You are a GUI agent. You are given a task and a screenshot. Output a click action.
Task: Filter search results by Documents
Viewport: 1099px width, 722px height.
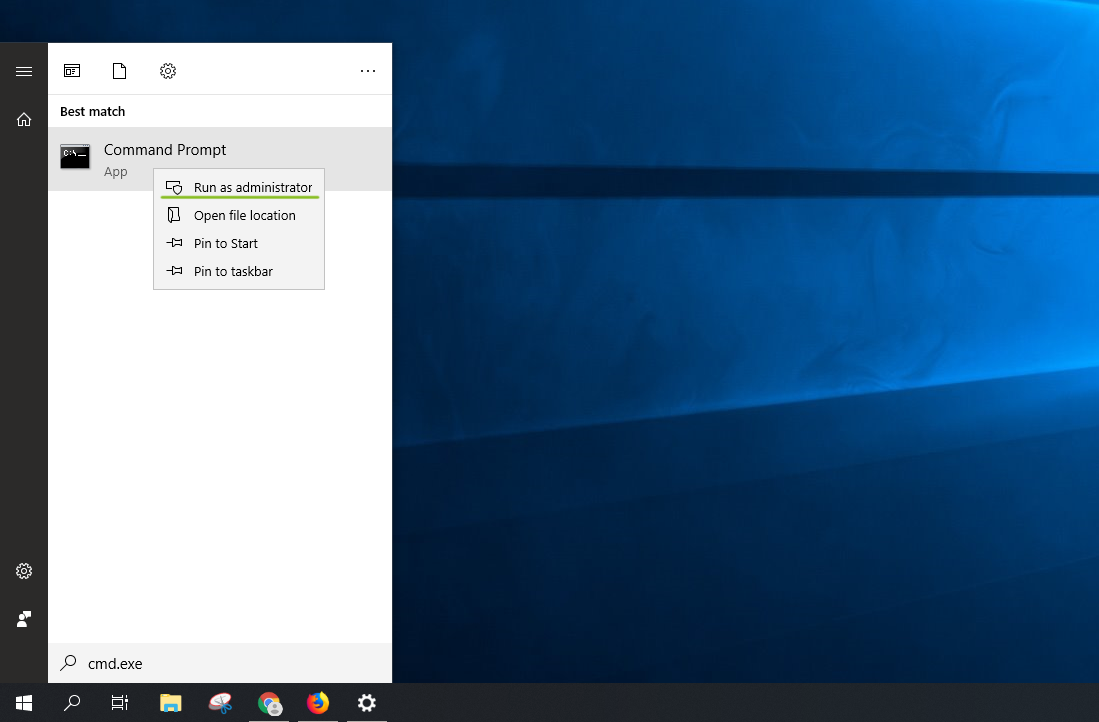coord(120,71)
